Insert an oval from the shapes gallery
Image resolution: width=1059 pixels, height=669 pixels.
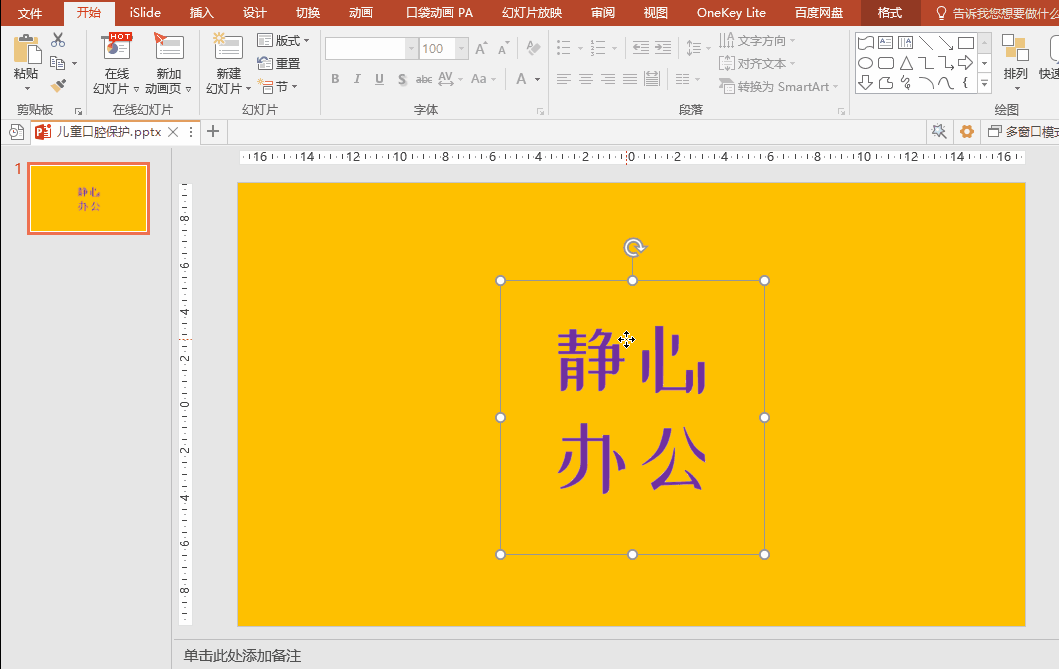866,62
